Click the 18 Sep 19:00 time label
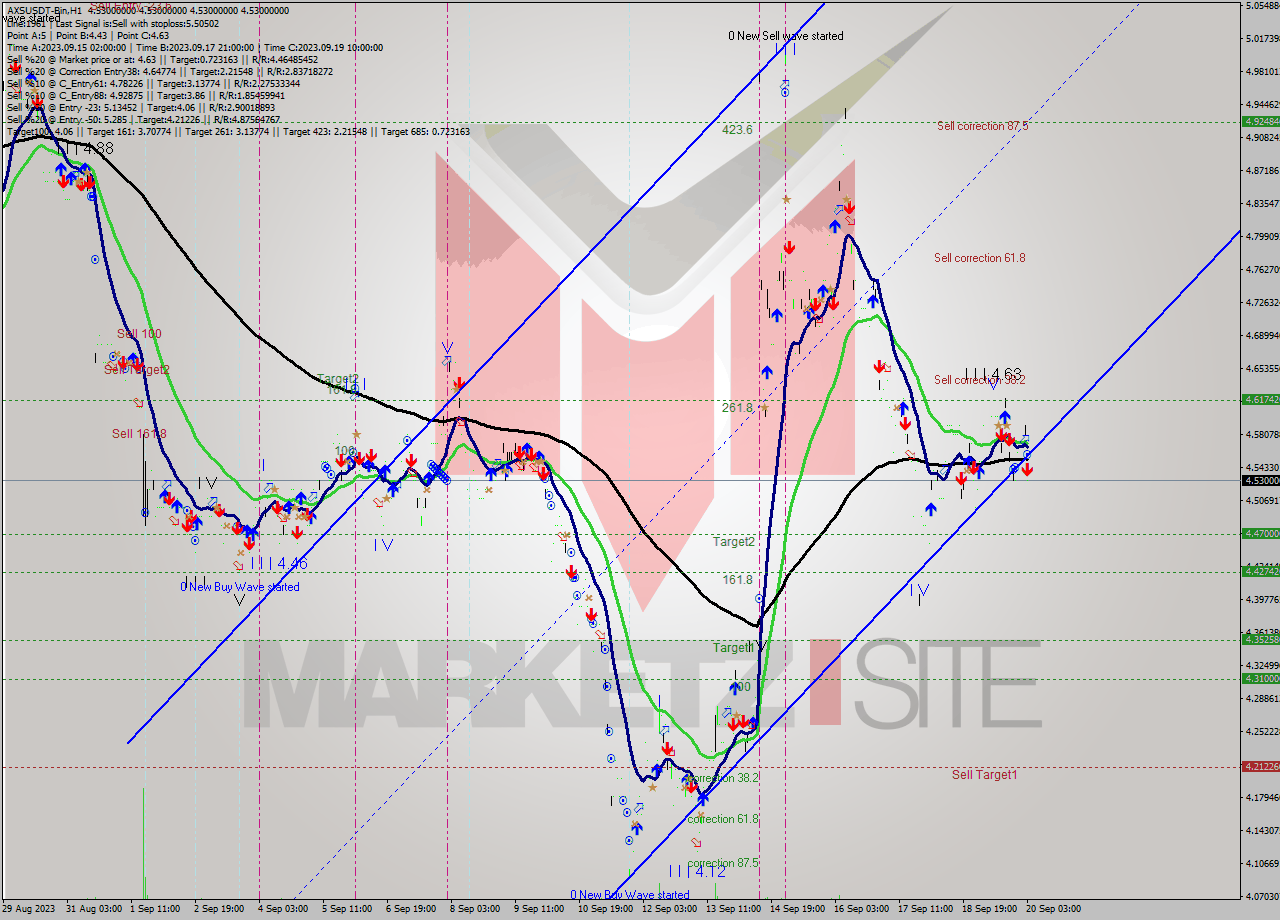This screenshot has width=1280, height=920. coord(991,909)
